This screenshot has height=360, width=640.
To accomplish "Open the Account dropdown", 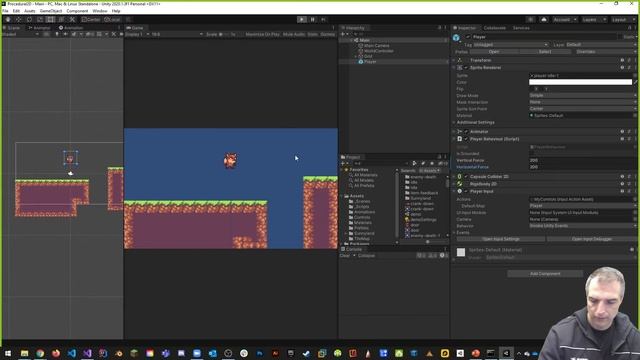I will [564, 19].
